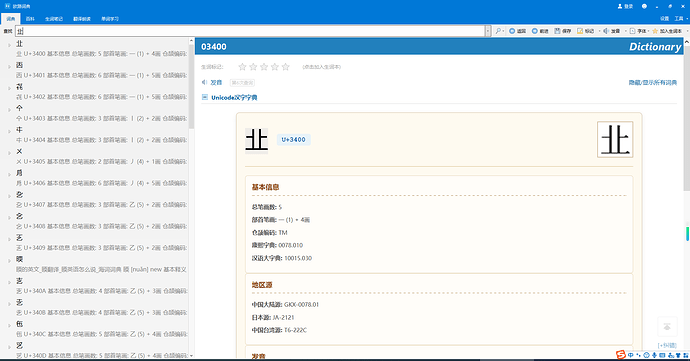Add word with 加入生词本 star icon
The image size is (690, 361).
point(655,31)
